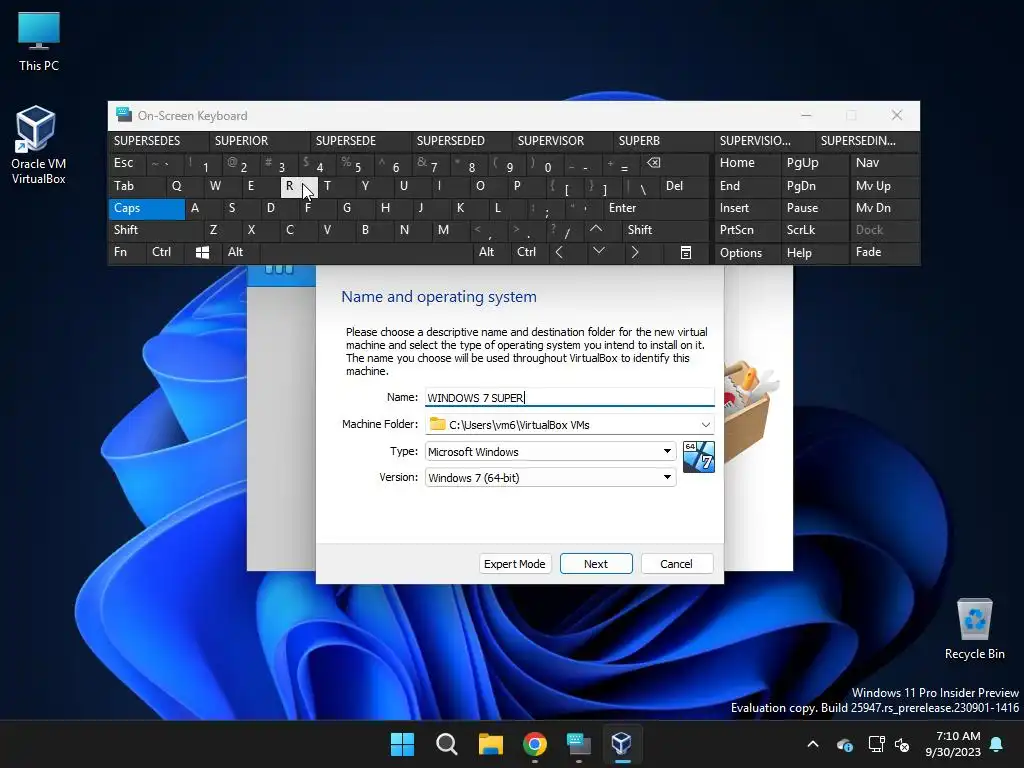Click the Fade key on On-Screen Keyboard
Viewport: 1024px width, 768px height.
(884, 252)
